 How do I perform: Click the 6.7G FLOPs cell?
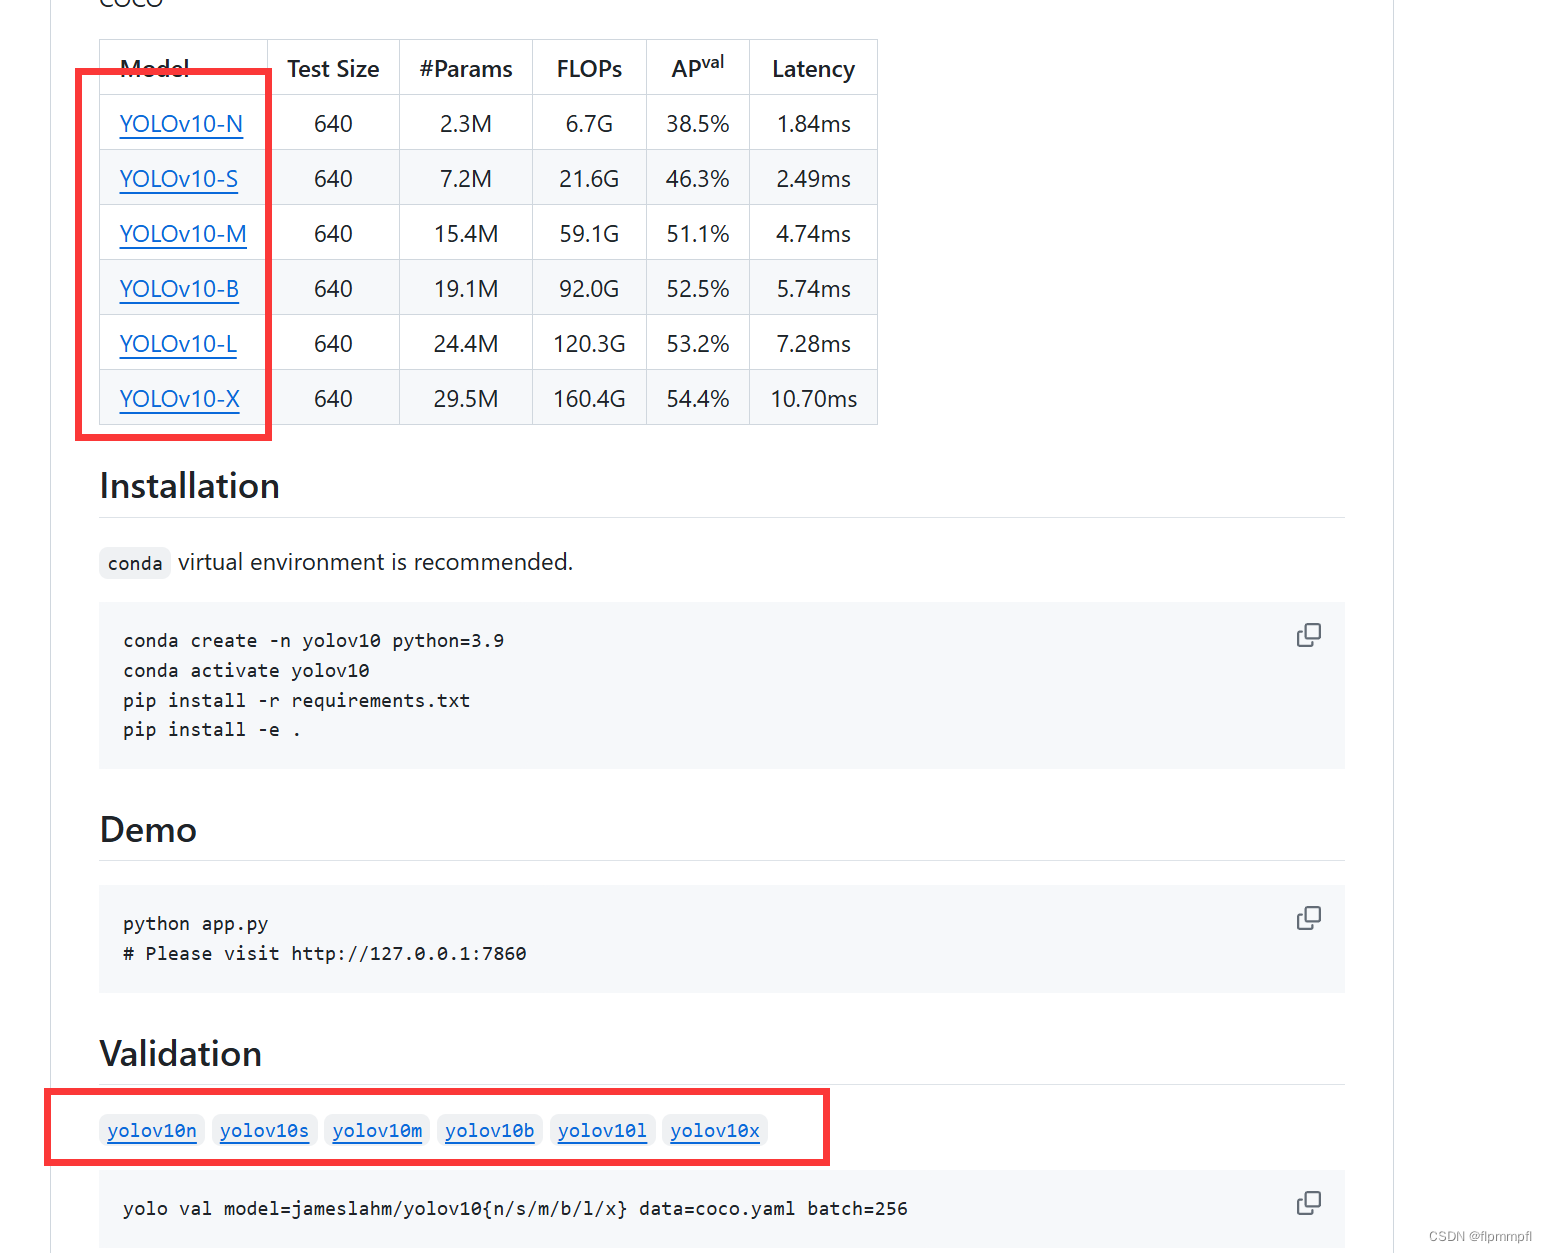(589, 124)
